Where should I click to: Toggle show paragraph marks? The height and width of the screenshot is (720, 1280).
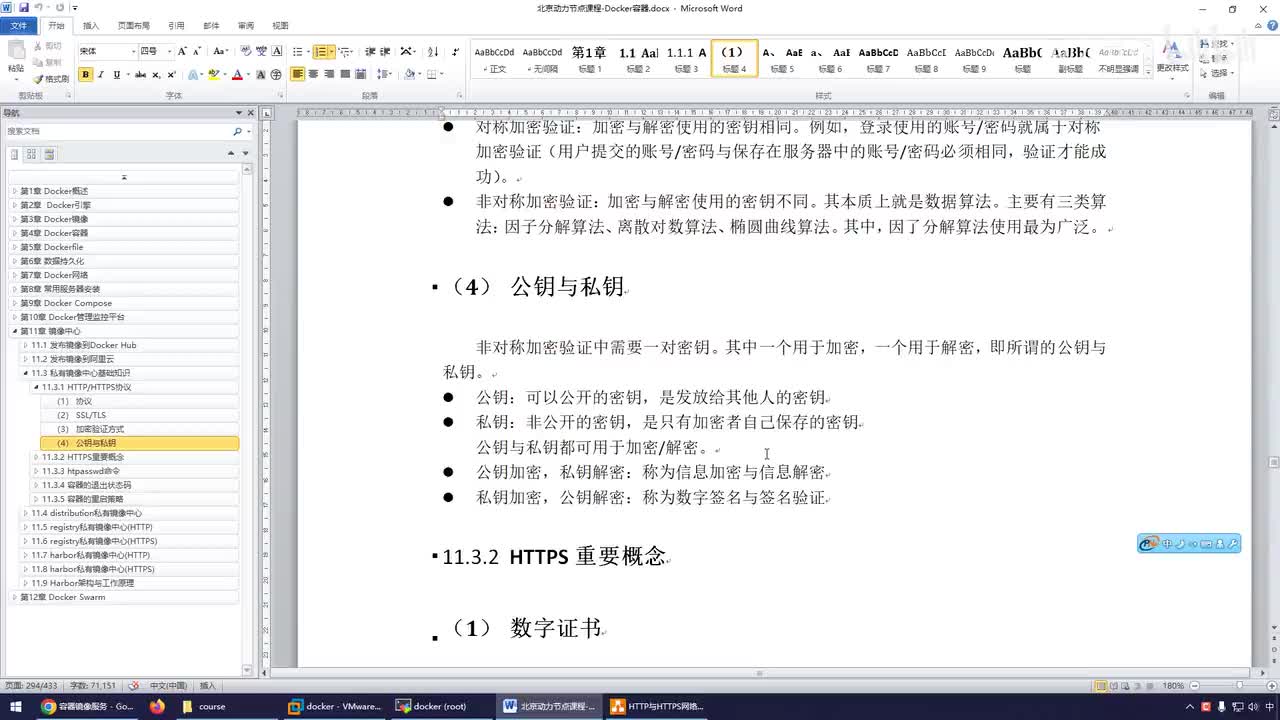point(456,51)
